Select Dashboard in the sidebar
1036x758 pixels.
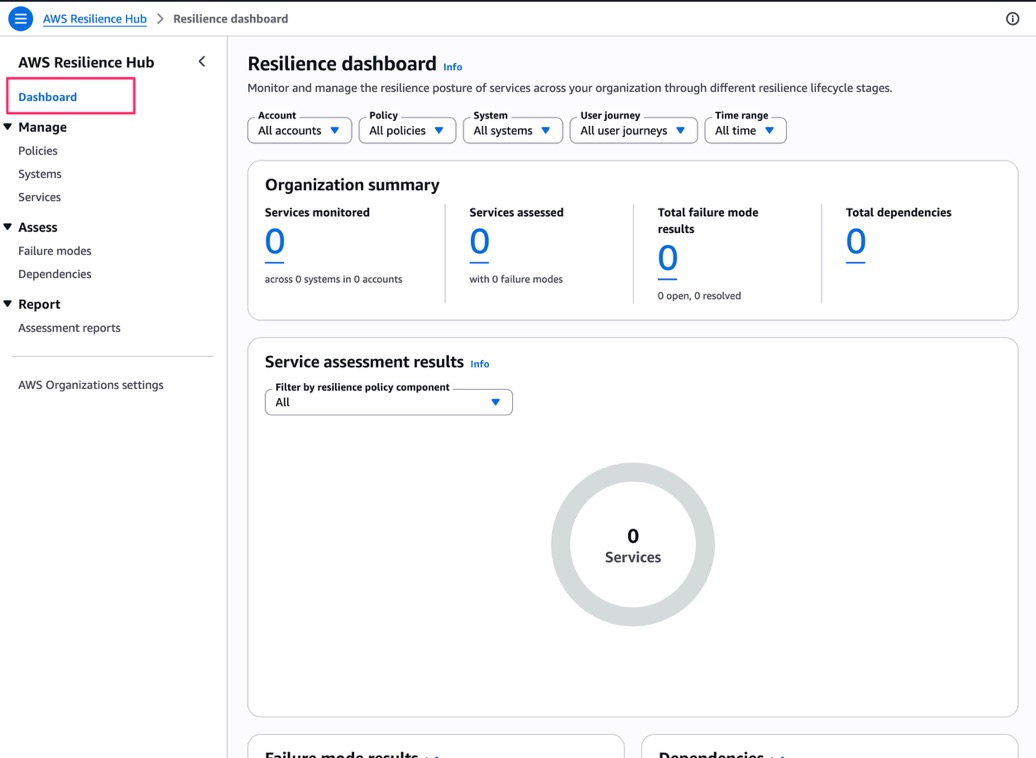[x=48, y=96]
